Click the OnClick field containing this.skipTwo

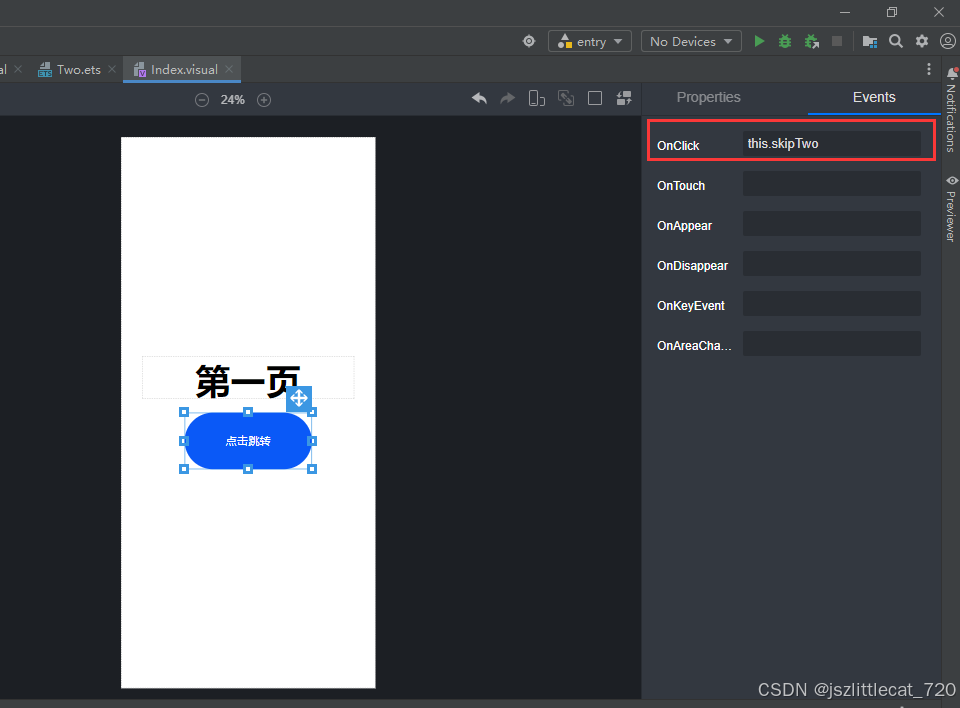831,144
